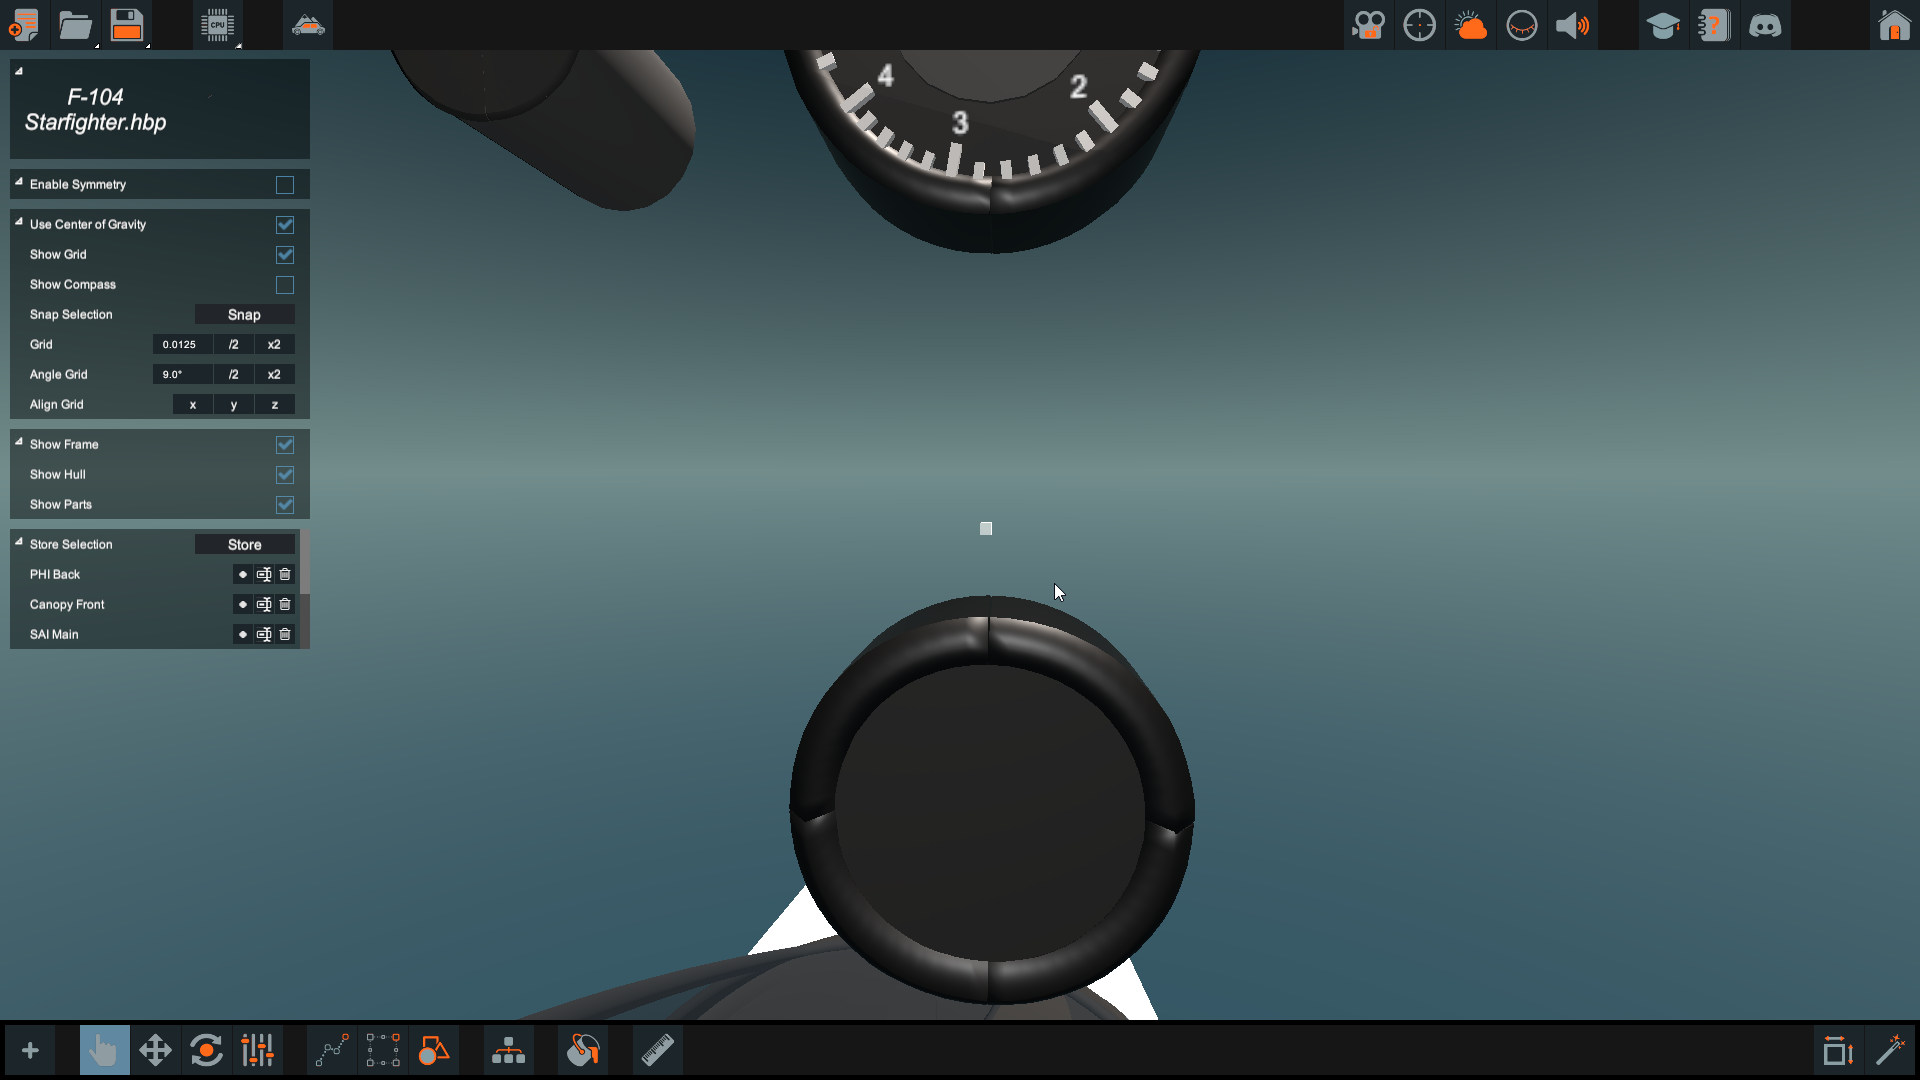Open the hierarchy tree tool
Image resolution: width=1920 pixels, height=1080 pixels.
click(508, 1051)
